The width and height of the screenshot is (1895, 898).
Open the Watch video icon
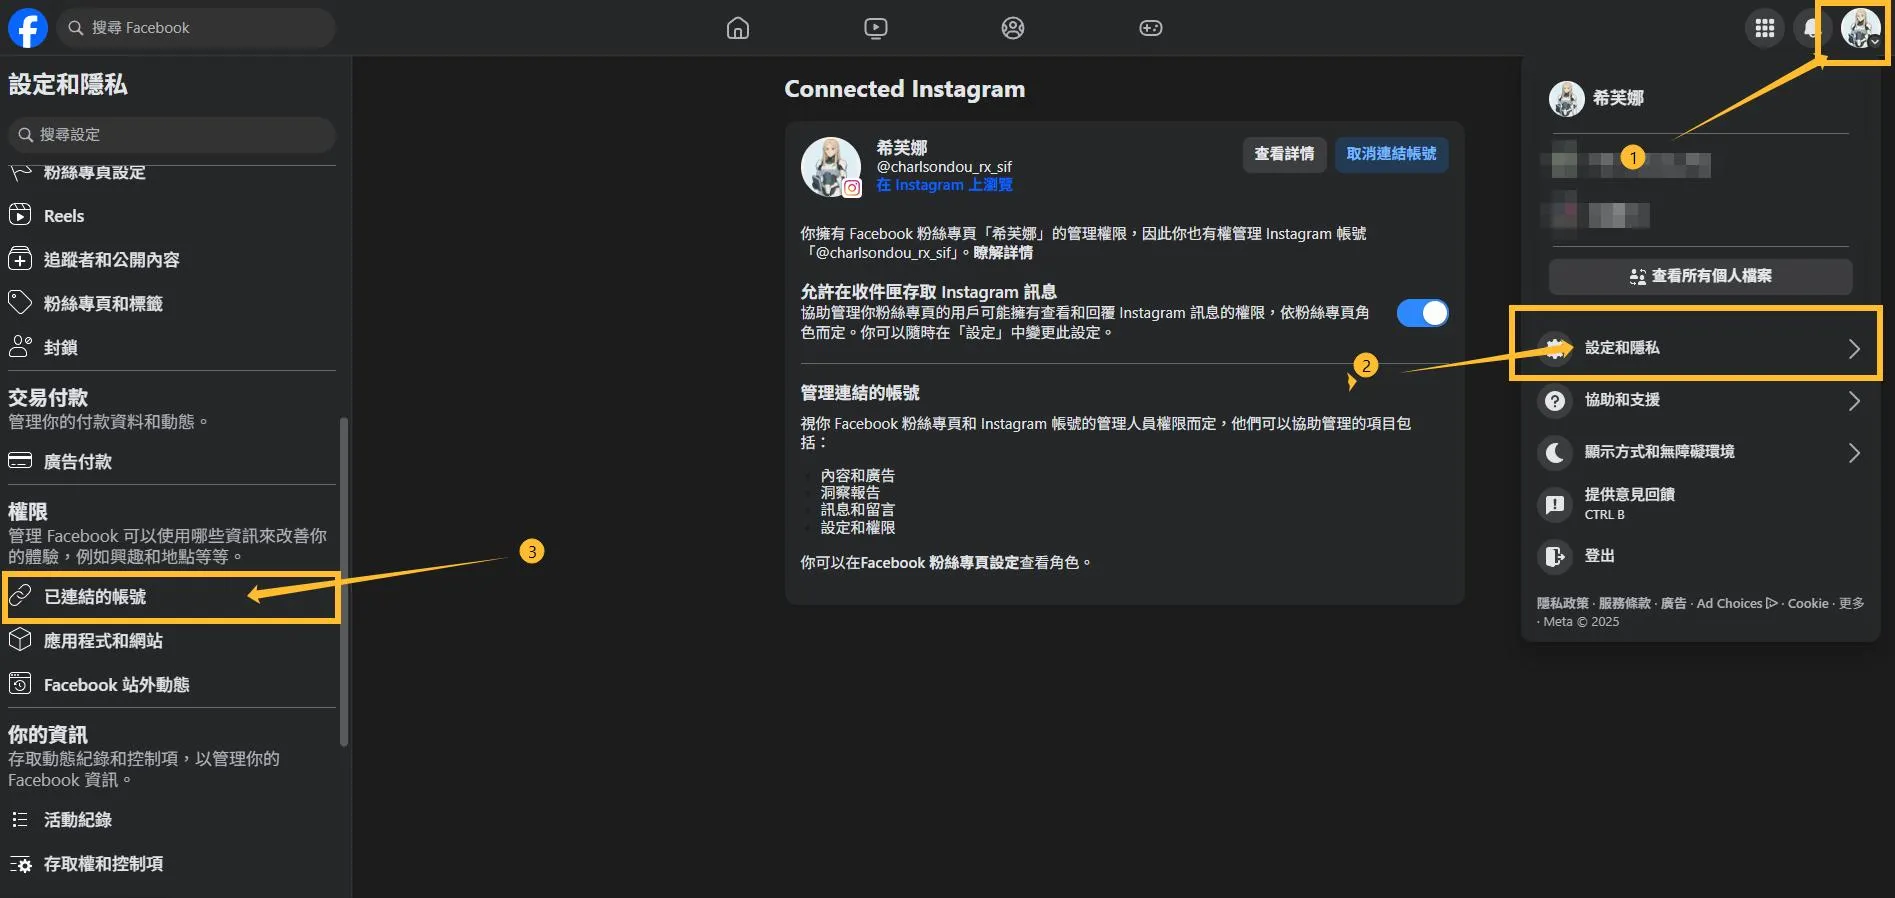coord(875,28)
